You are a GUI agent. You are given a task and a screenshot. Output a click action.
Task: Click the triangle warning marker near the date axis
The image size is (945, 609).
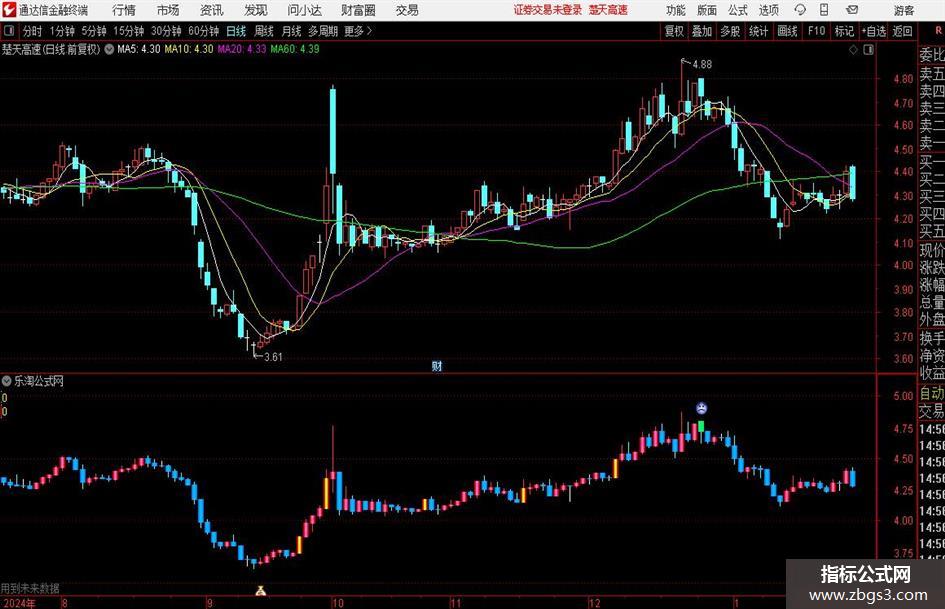(260, 590)
